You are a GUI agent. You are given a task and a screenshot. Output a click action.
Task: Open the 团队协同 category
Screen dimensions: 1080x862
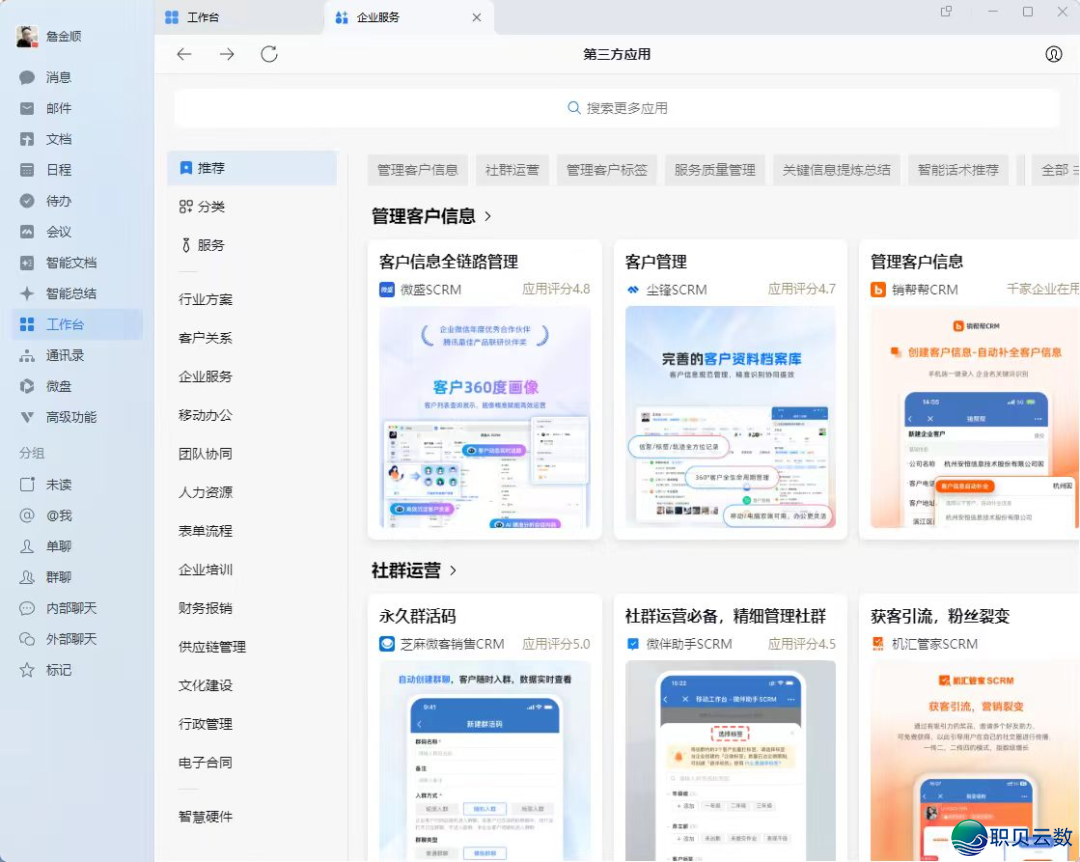pos(205,453)
